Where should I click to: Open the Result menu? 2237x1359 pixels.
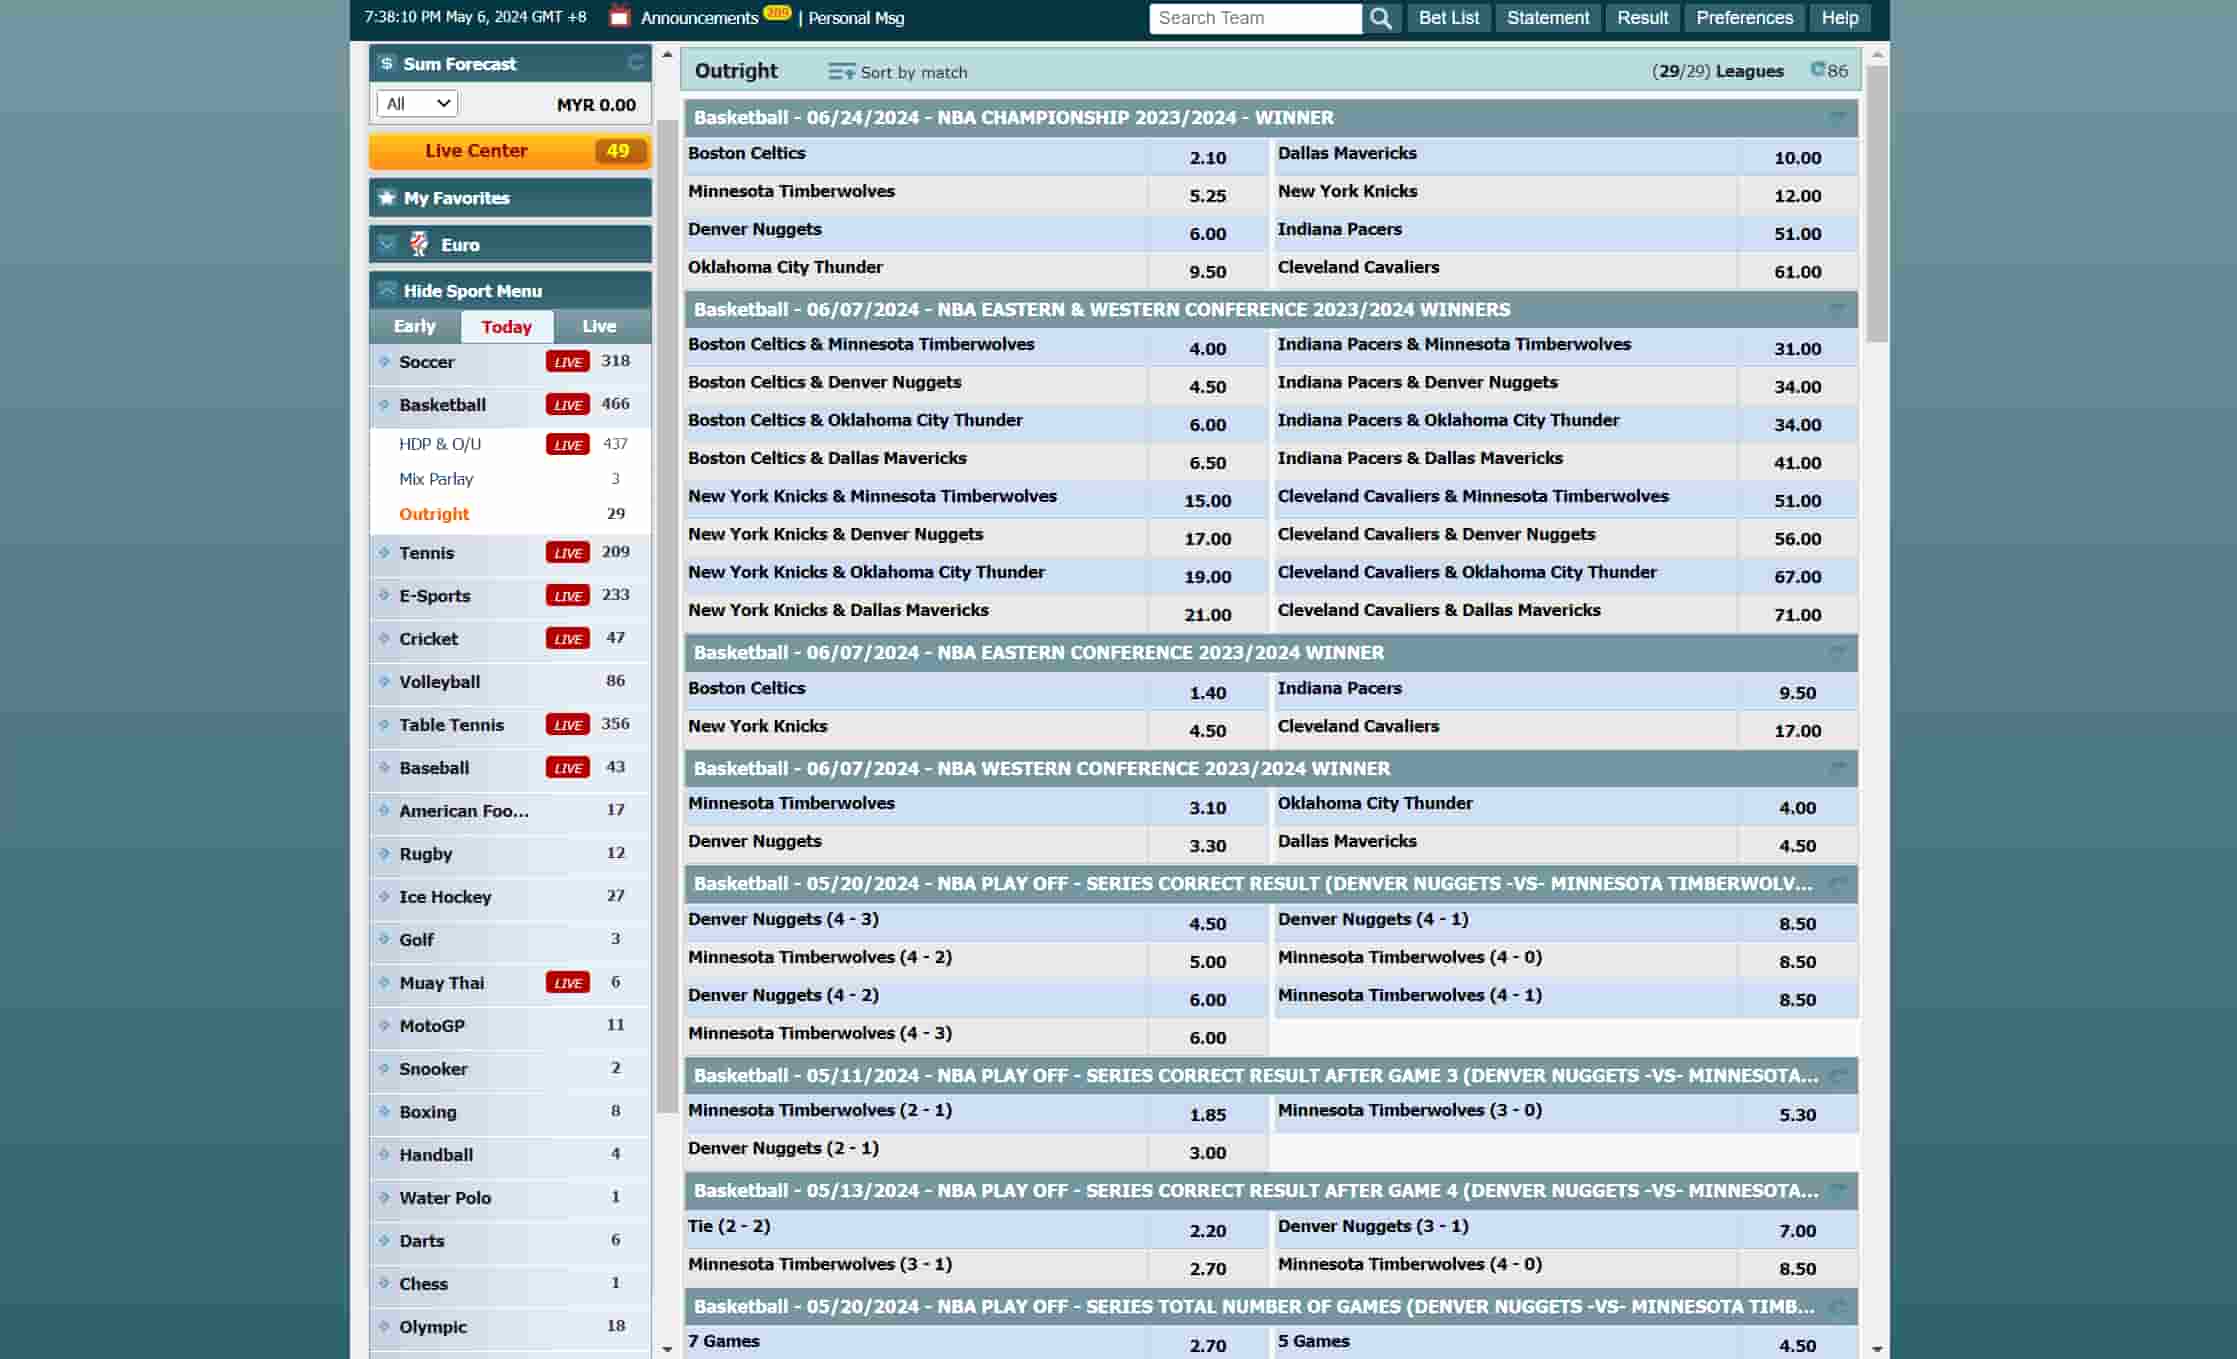(1642, 18)
